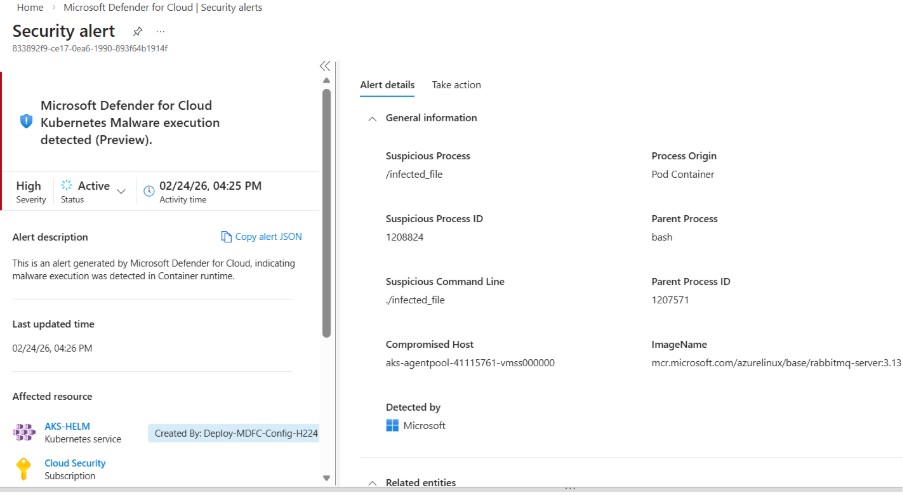Collapse the General information section

pos(371,118)
